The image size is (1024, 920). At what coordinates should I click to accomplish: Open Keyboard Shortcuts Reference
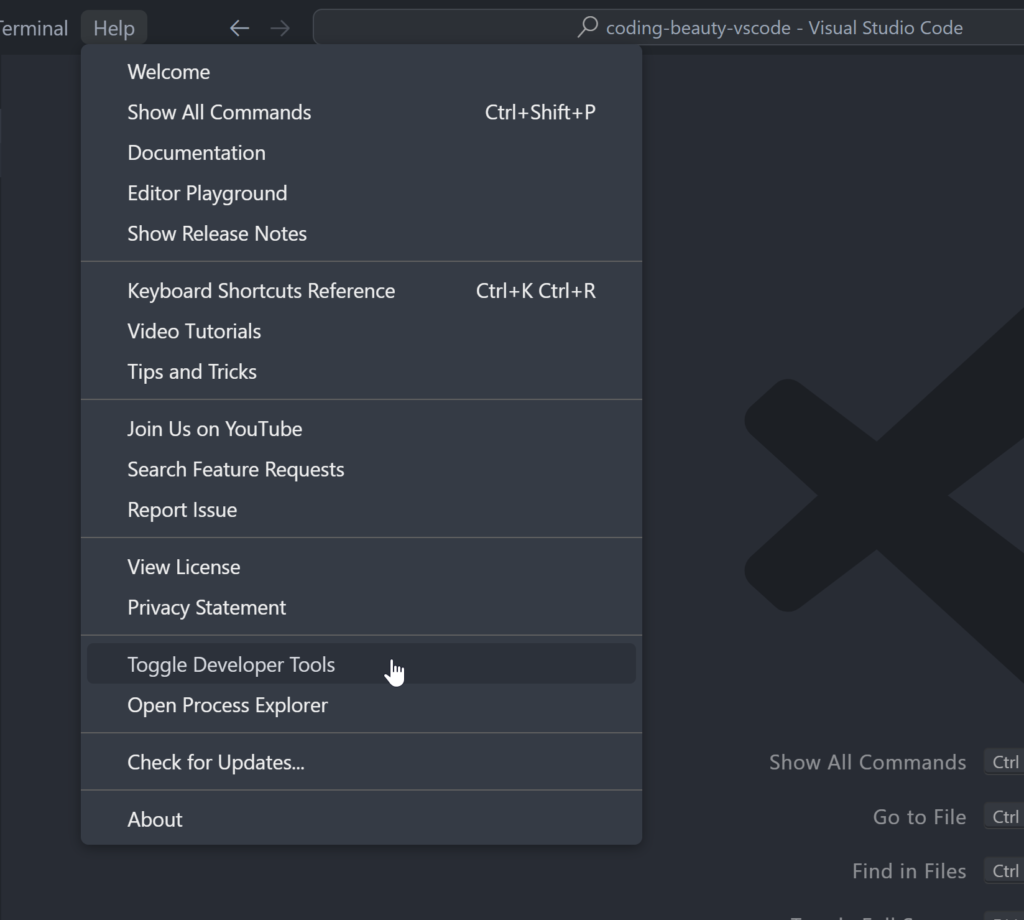pyautogui.click(x=261, y=291)
